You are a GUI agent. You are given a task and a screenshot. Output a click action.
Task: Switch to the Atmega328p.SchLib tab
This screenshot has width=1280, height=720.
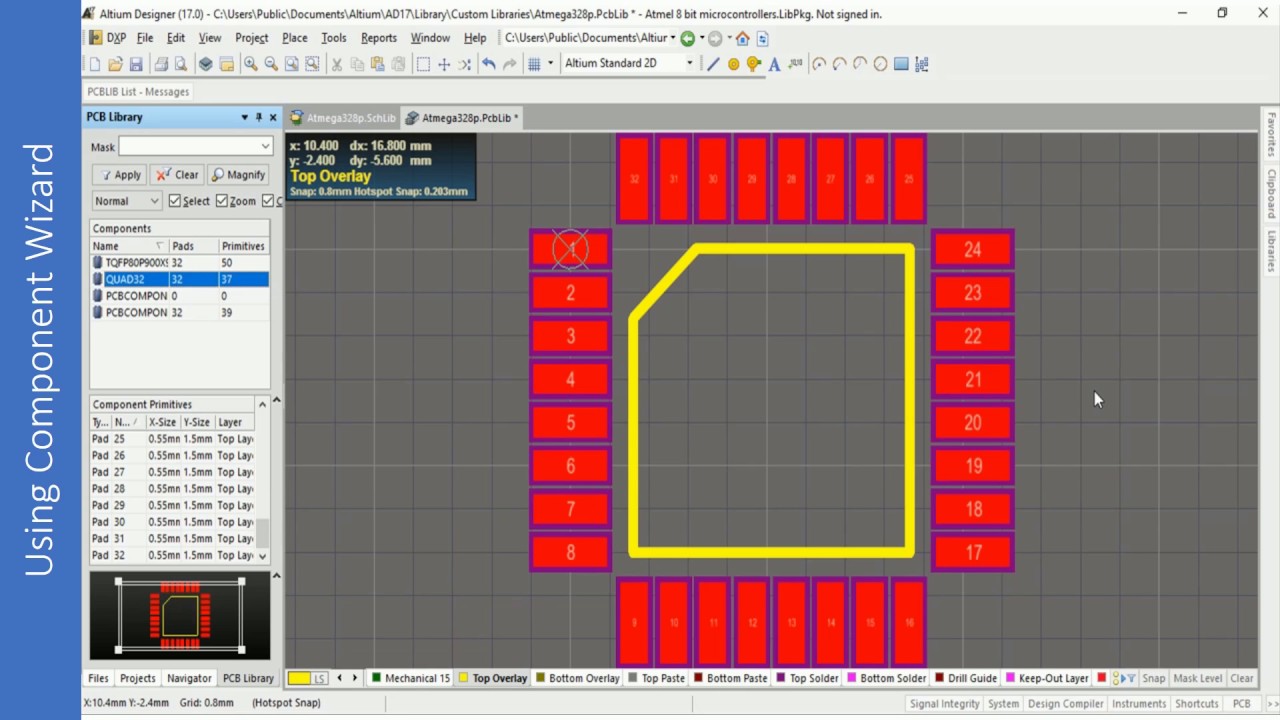(x=343, y=118)
